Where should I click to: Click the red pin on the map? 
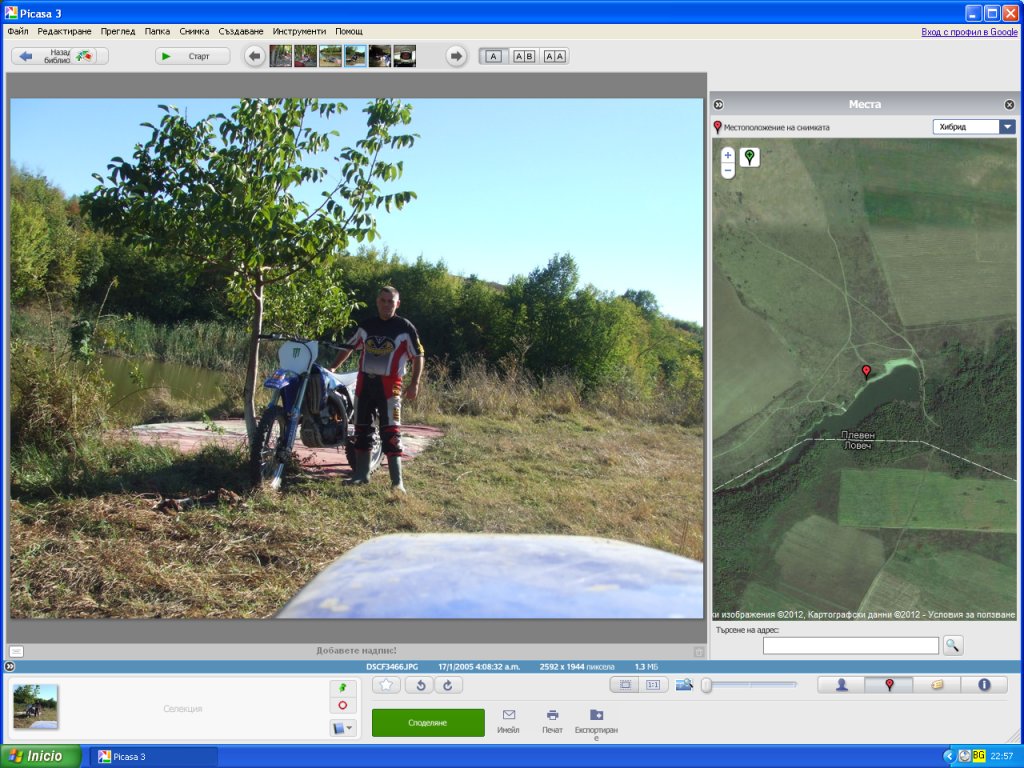(866, 372)
